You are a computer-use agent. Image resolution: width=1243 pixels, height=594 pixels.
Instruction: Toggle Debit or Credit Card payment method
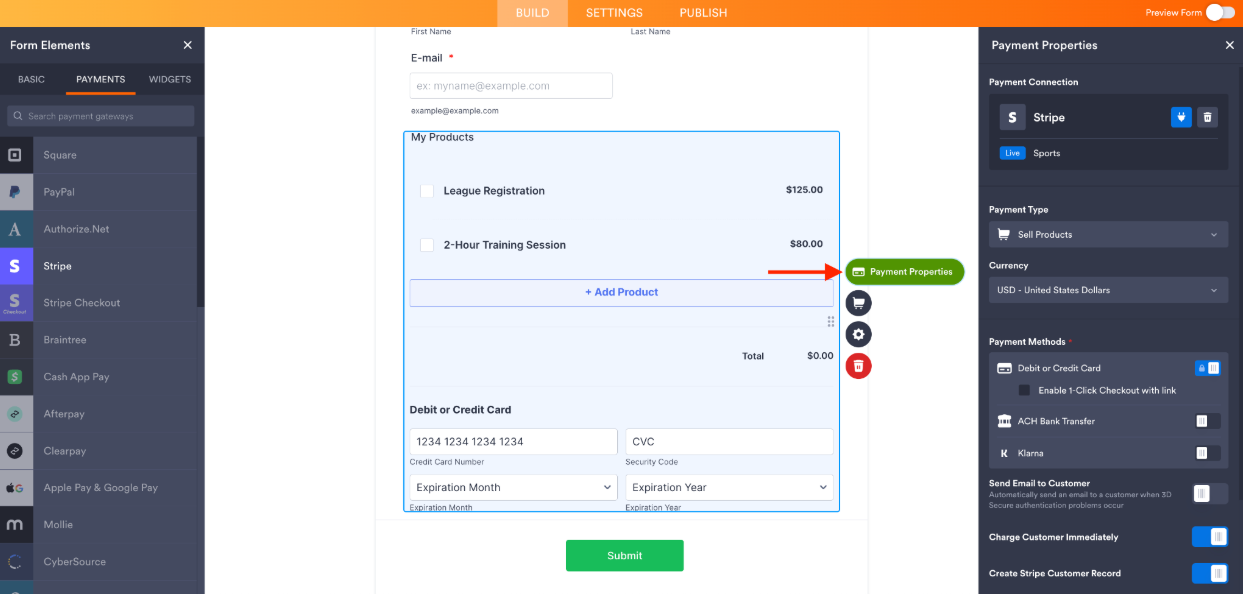coord(1207,368)
